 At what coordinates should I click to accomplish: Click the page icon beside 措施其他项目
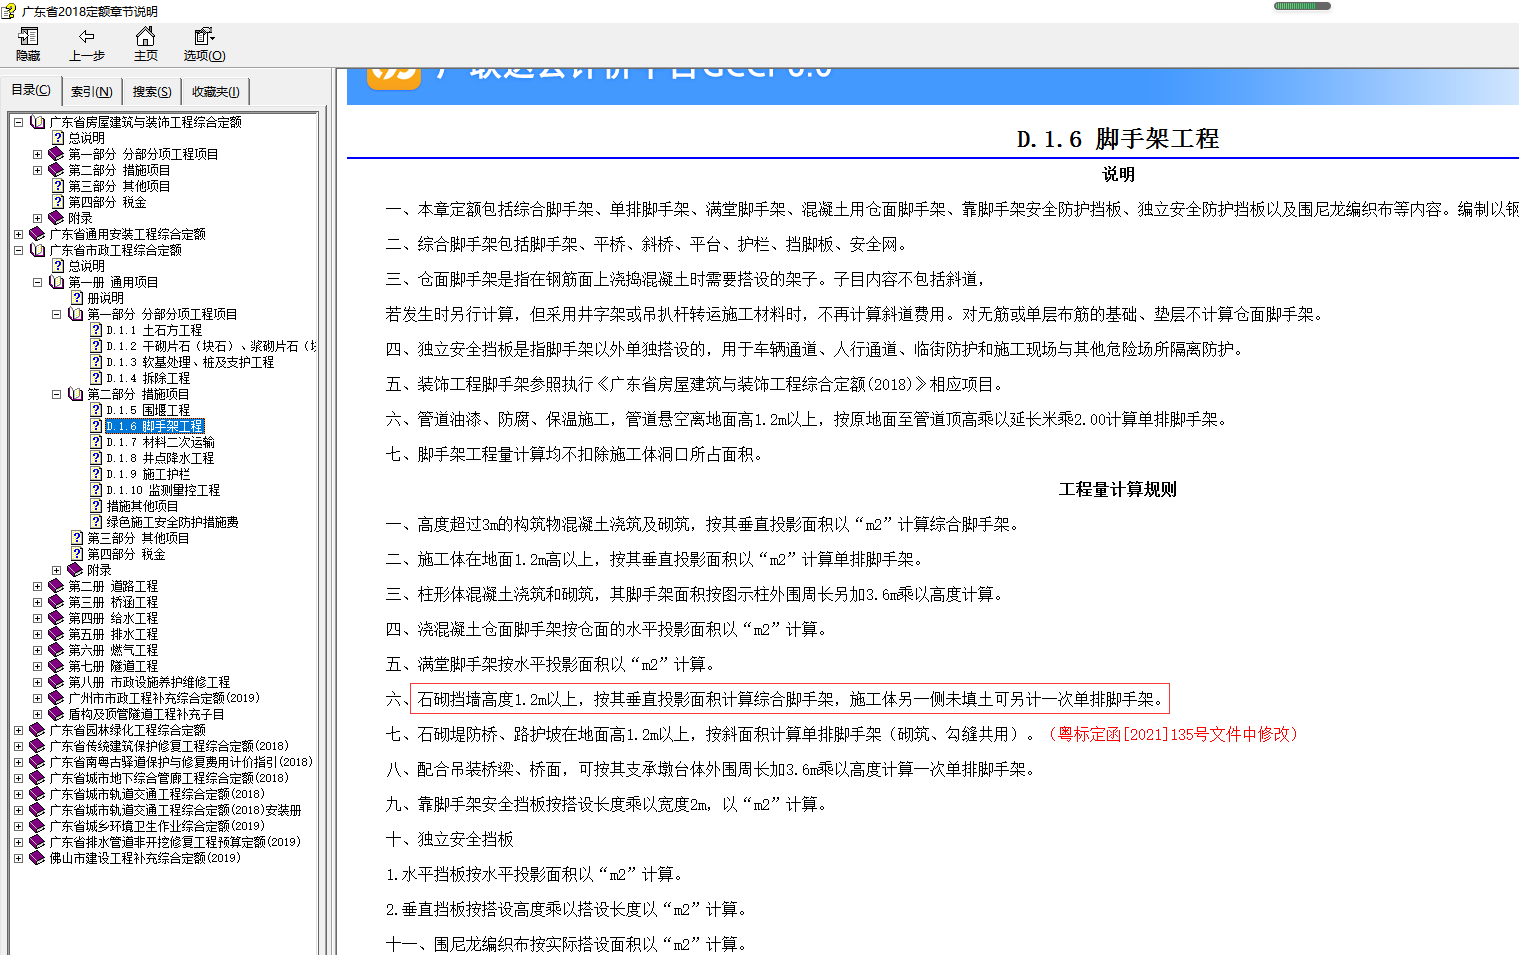(96, 506)
